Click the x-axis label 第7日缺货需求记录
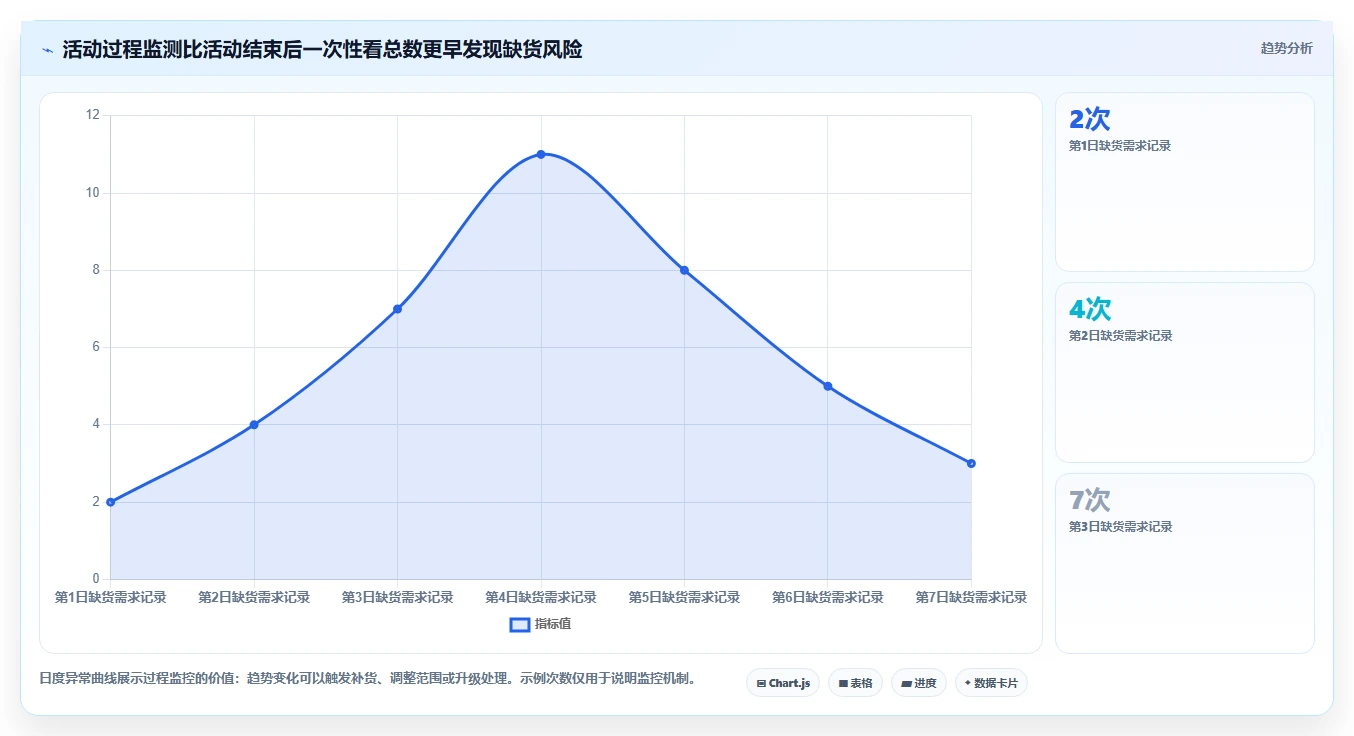The width and height of the screenshot is (1354, 736). pos(971,597)
